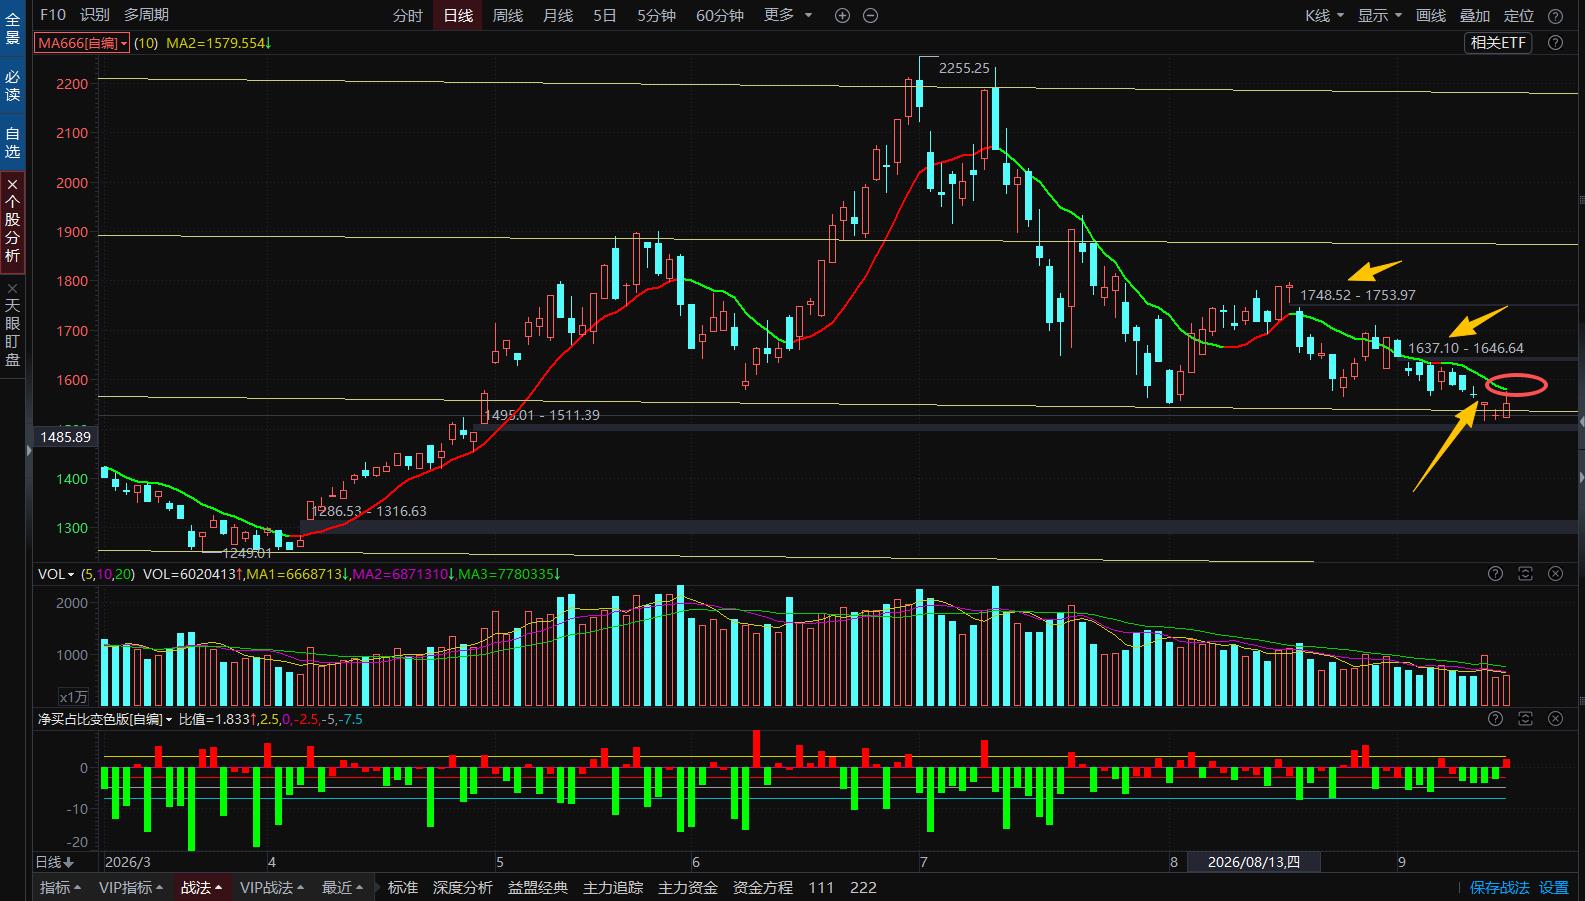Screen dimensions: 1585x901
Task: Open help icon in the top toolbar
Action: pos(1554,15)
